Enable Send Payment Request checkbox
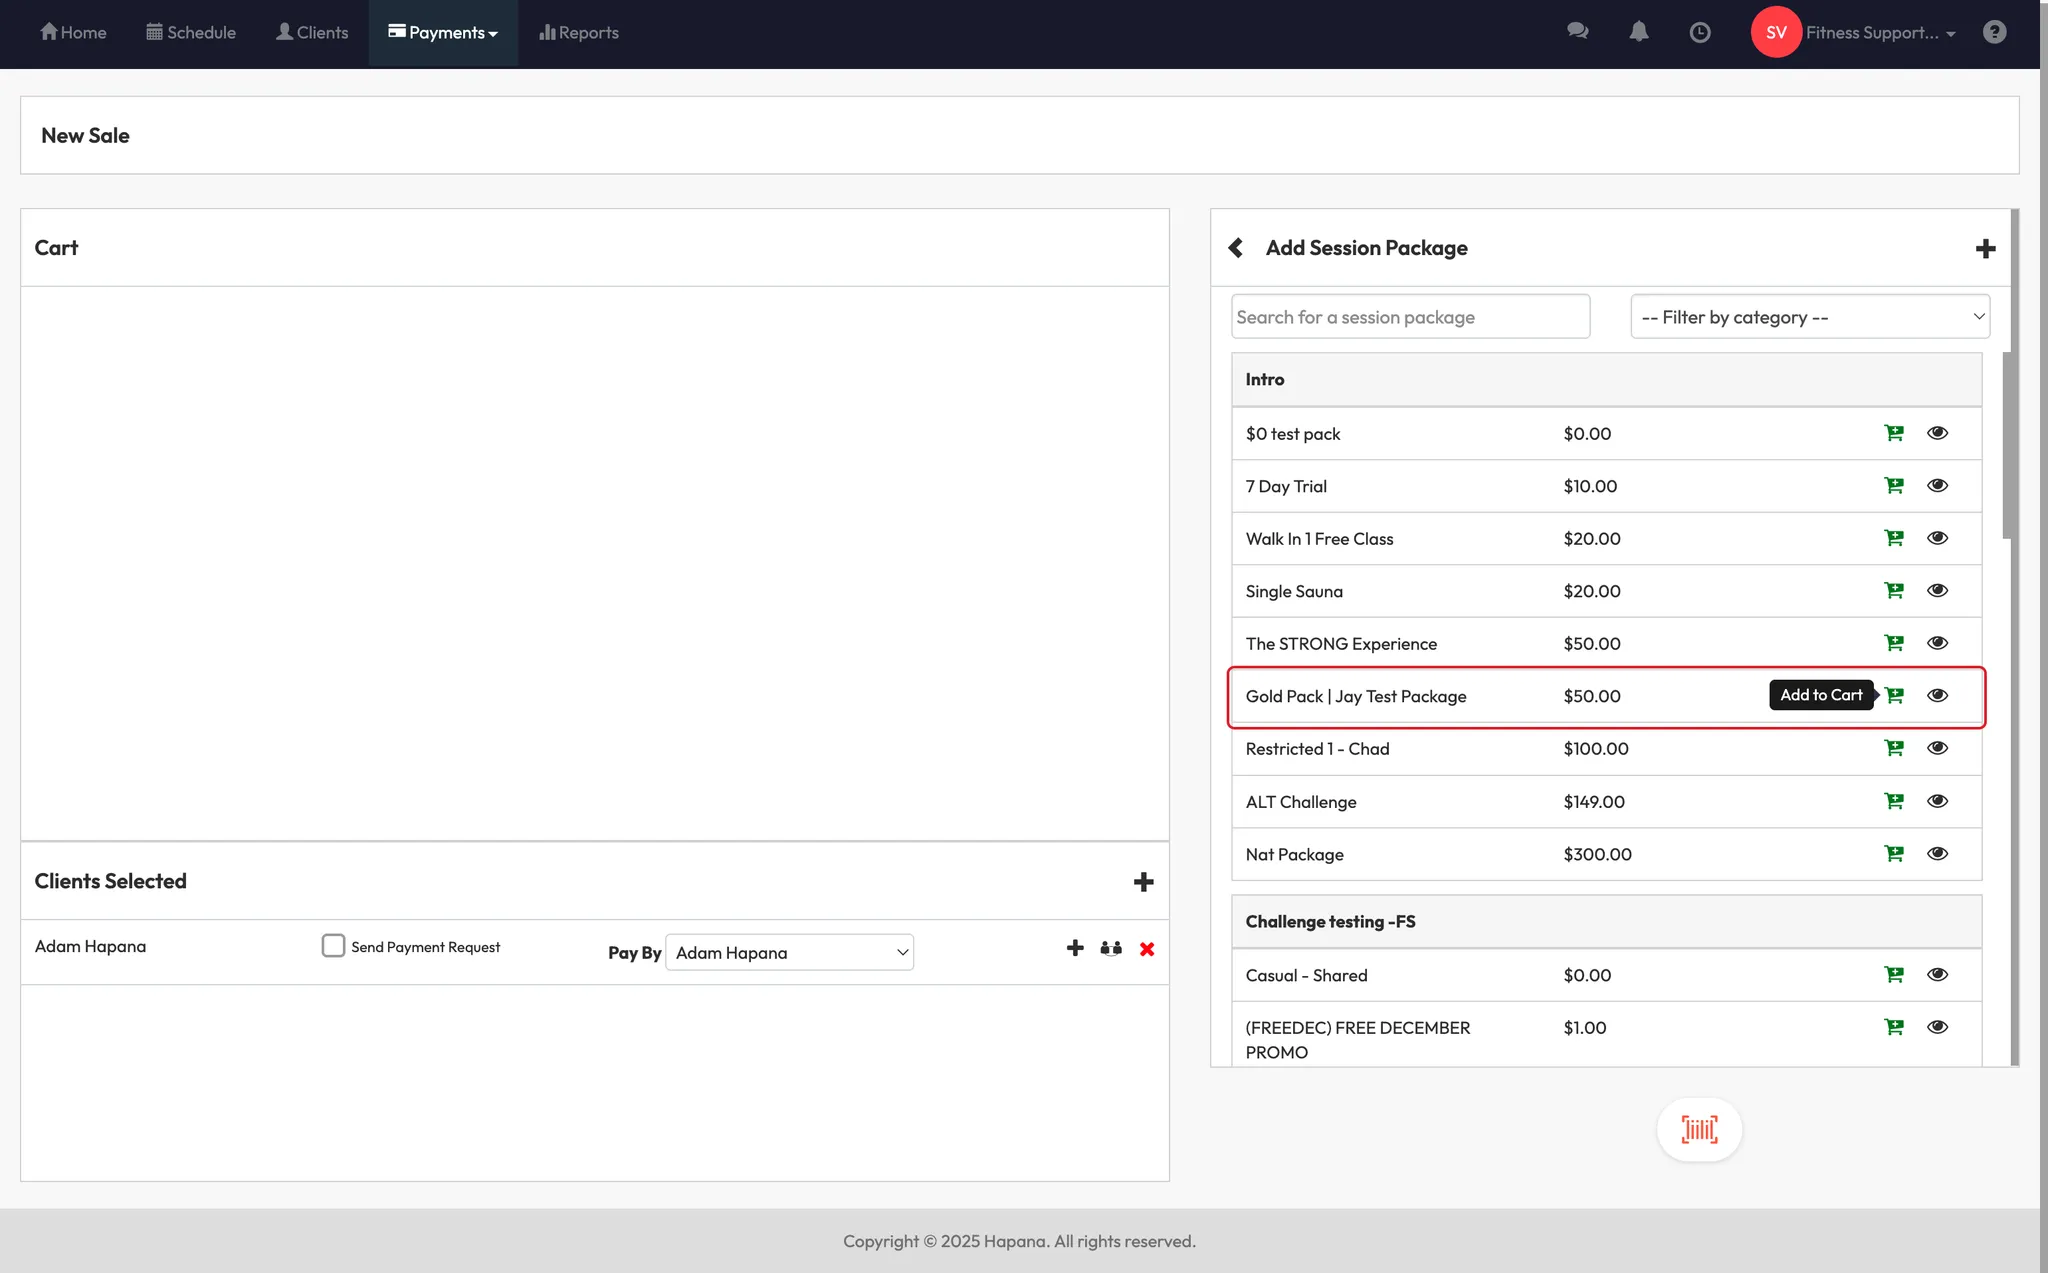This screenshot has width=2048, height=1273. 333,946
